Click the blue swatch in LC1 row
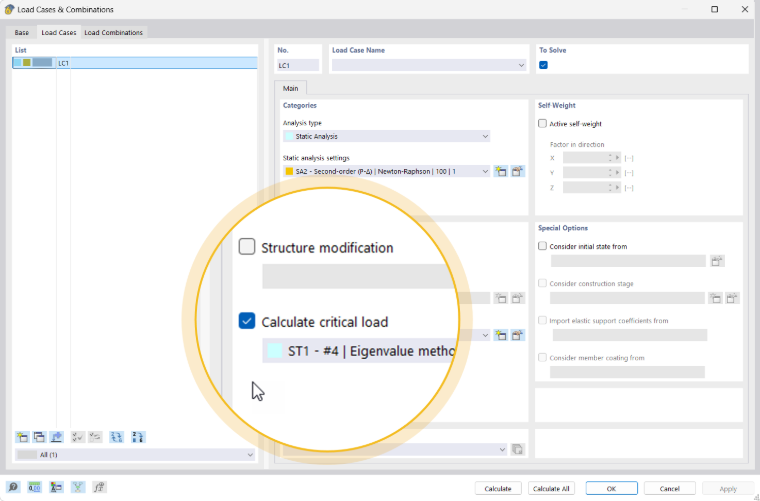Viewport: 760px width, 501px height. coord(42,63)
